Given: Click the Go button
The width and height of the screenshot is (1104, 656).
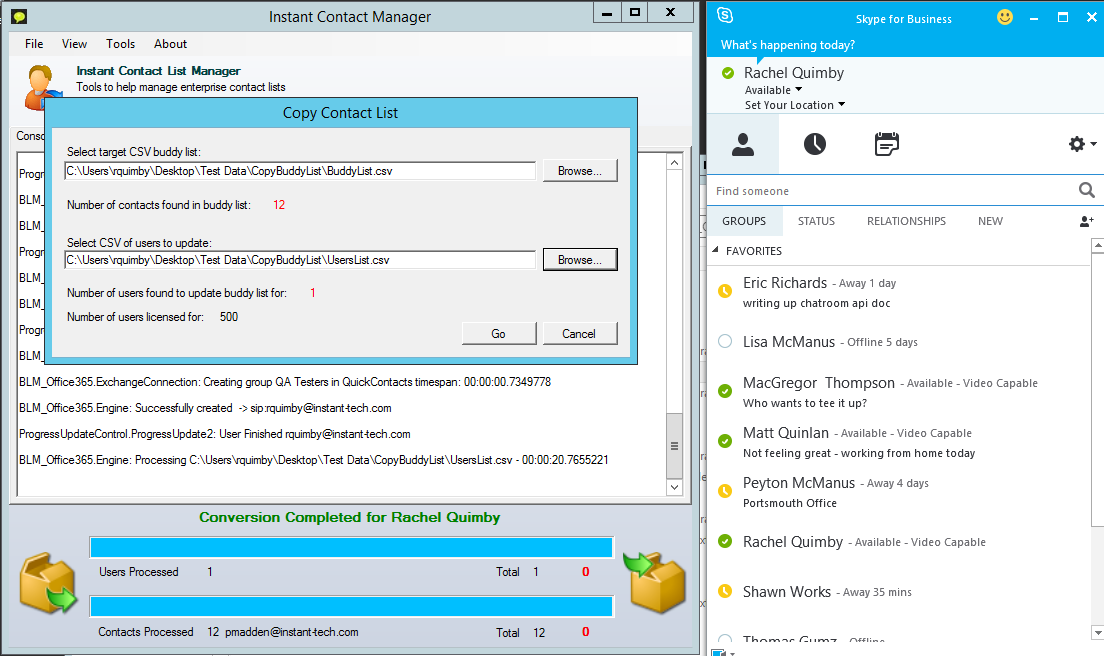Looking at the screenshot, I should (498, 334).
